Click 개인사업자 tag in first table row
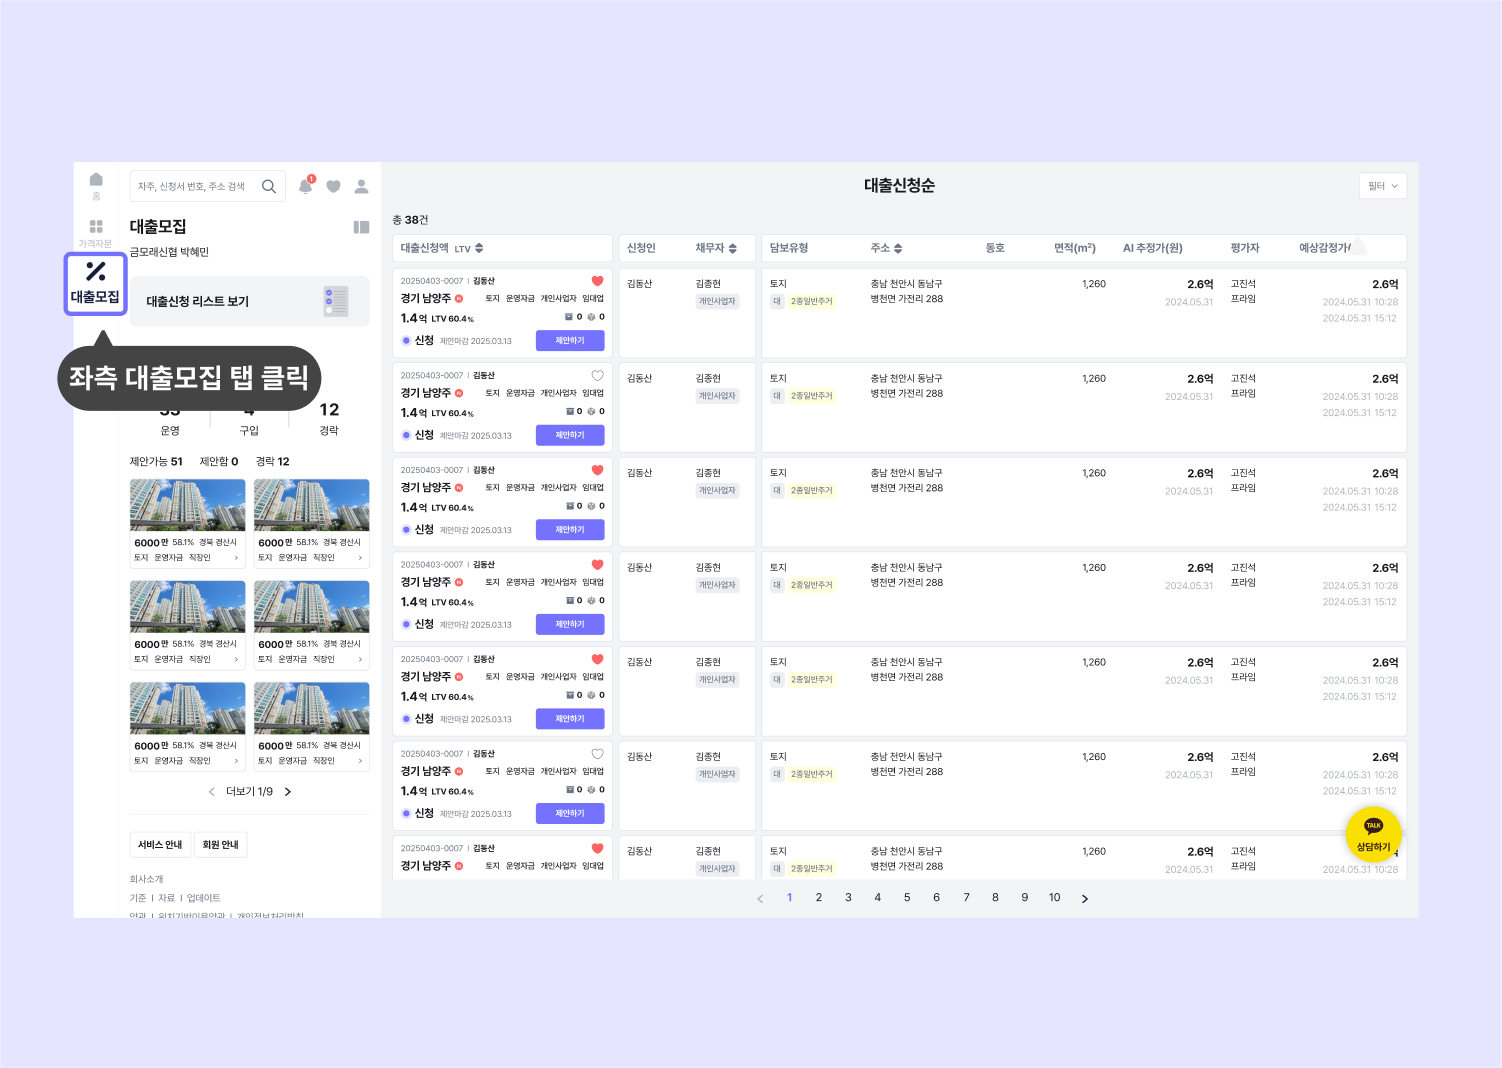1502x1068 pixels. 717,302
